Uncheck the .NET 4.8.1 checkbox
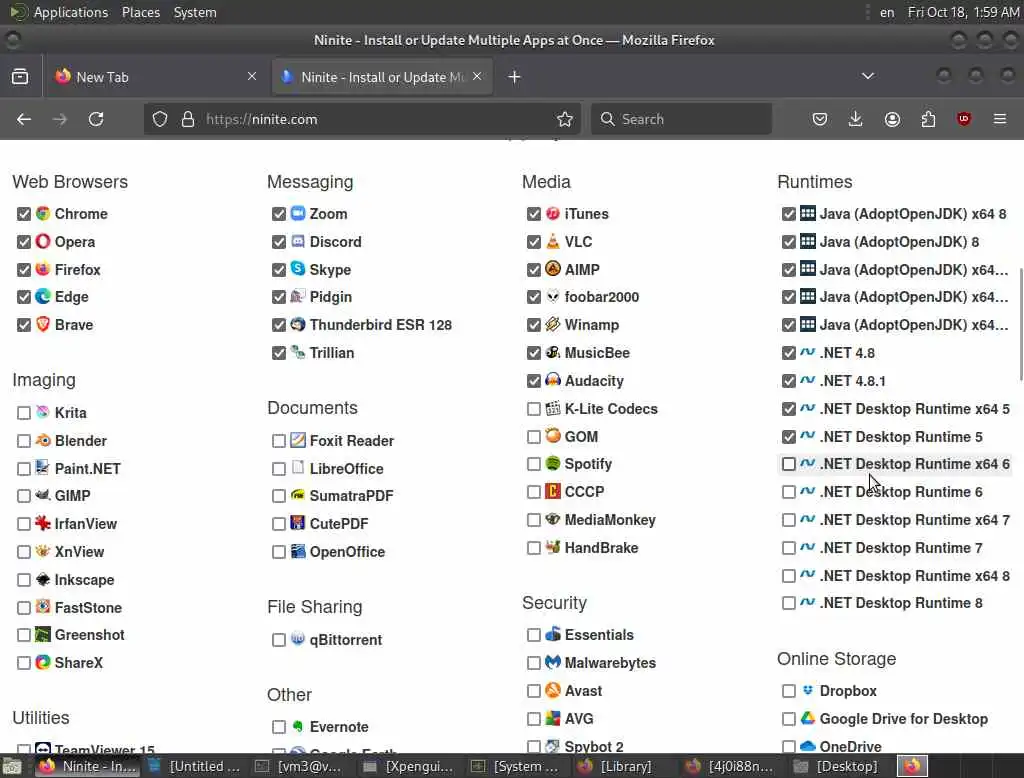Image resolution: width=1024 pixels, height=778 pixels. [789, 381]
